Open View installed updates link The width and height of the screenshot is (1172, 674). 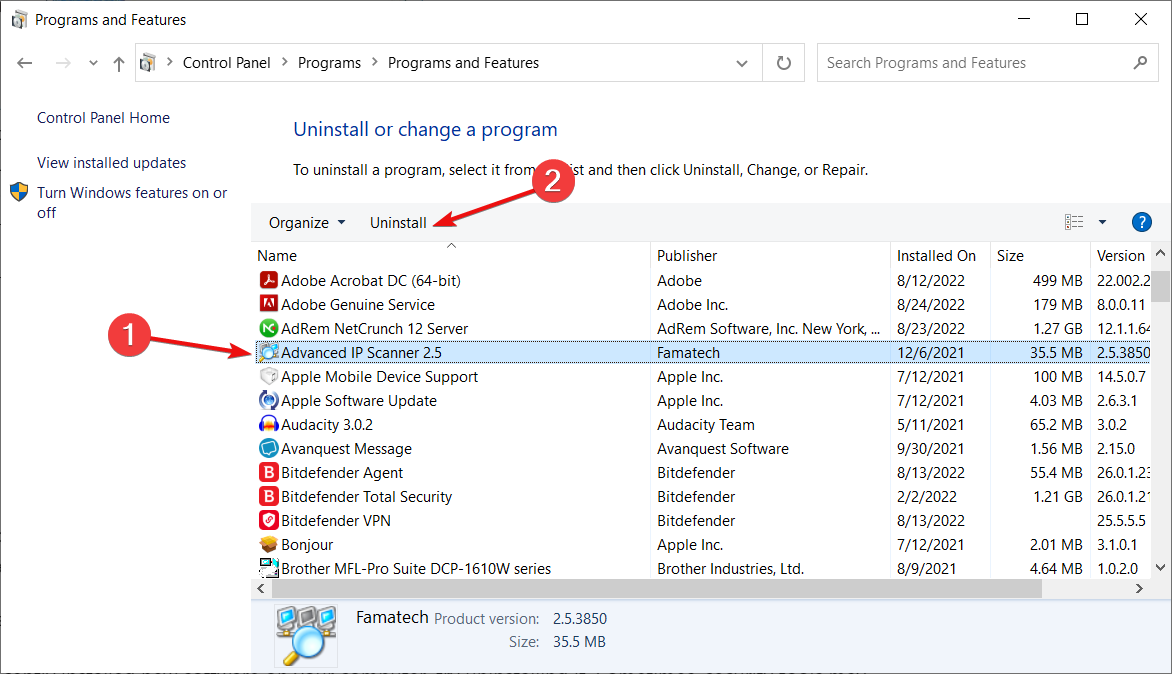tap(111, 162)
